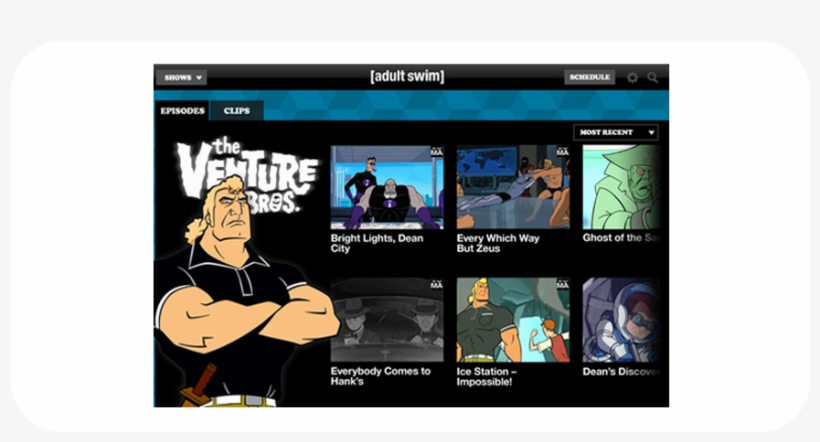
Task: Click the Bright Lights, Dean City title
Action: (377, 243)
